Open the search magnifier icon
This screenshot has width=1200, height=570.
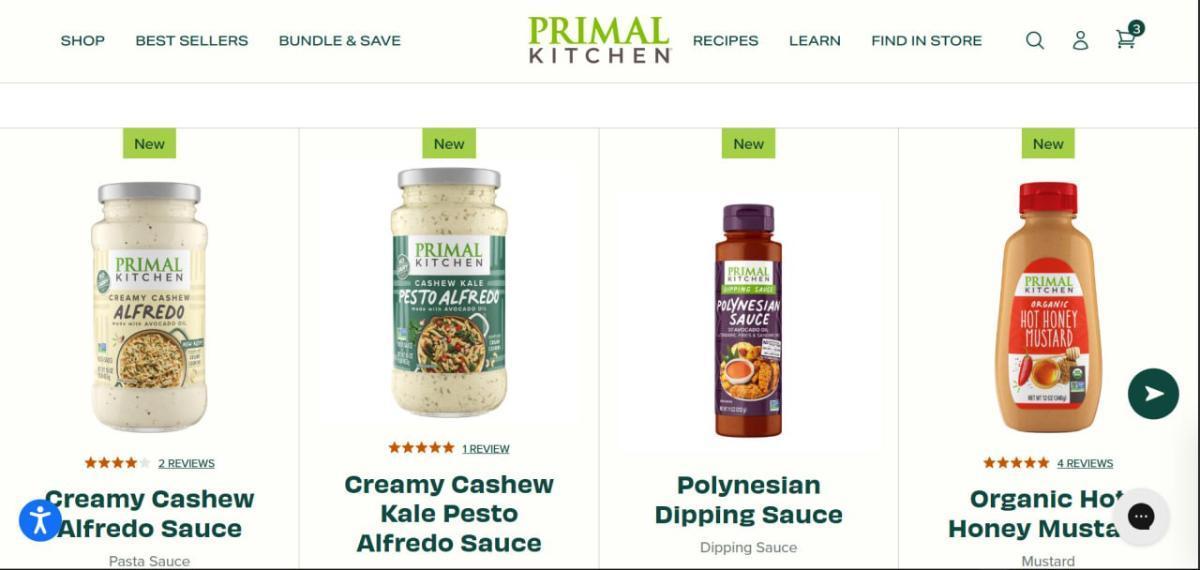point(1035,40)
